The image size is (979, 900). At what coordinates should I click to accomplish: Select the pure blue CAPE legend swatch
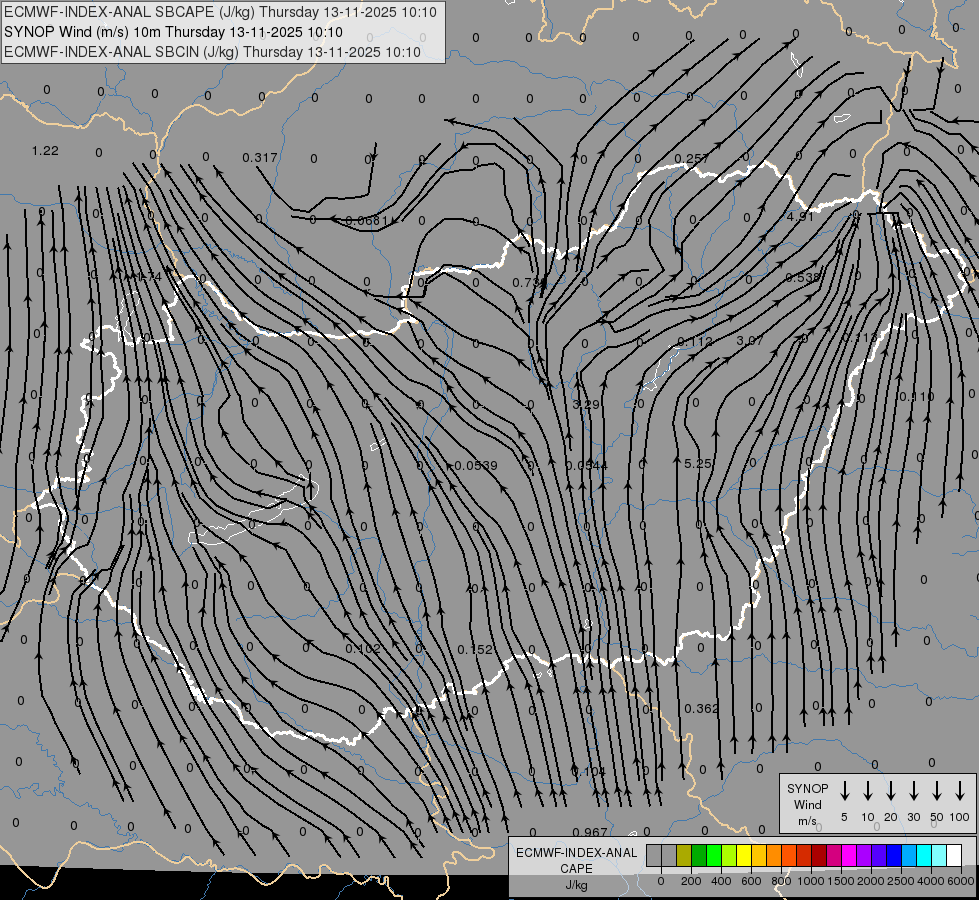click(894, 855)
